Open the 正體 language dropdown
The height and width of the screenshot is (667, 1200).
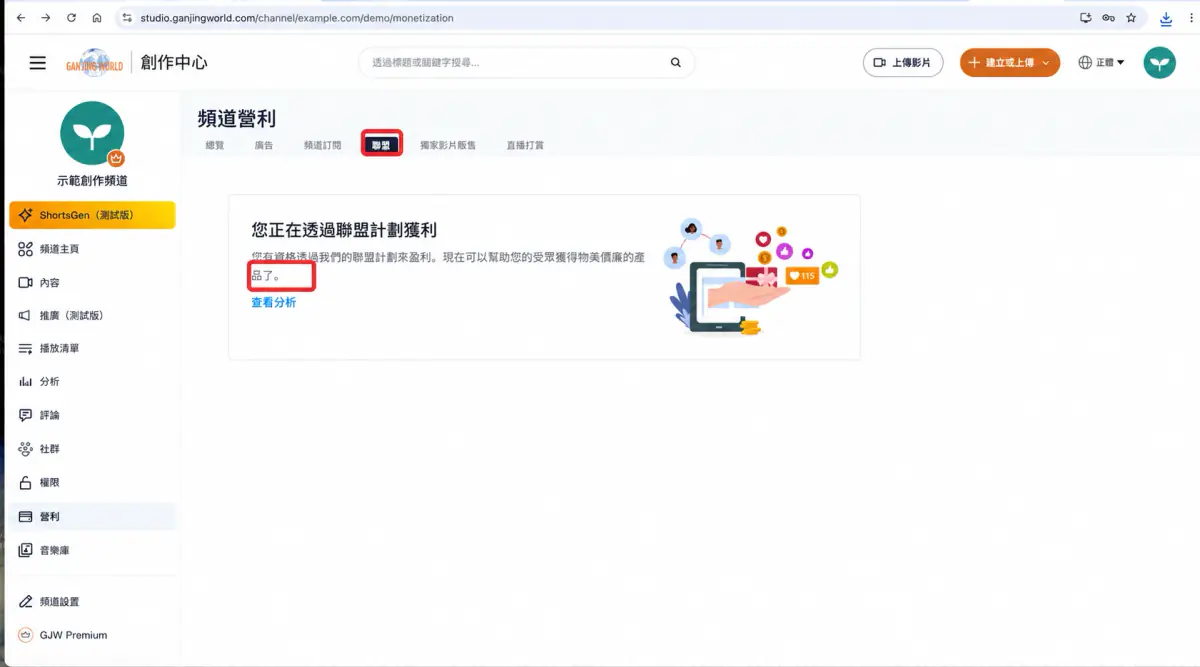click(x=1101, y=62)
